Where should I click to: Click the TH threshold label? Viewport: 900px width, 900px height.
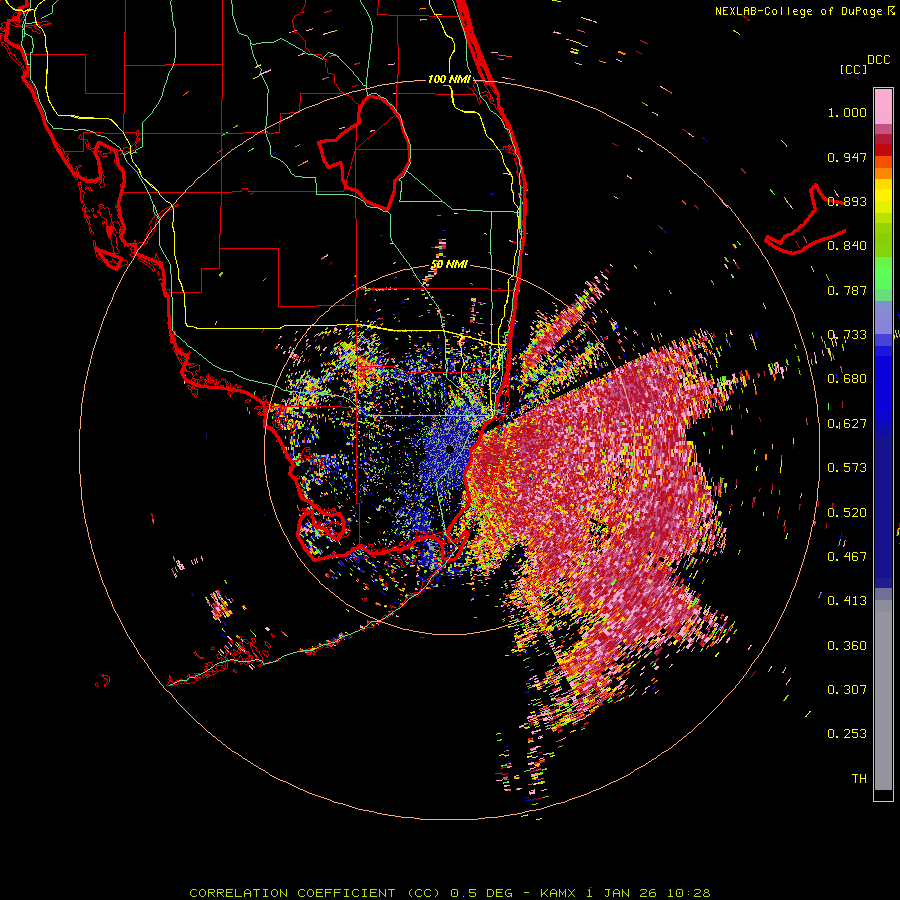859,779
